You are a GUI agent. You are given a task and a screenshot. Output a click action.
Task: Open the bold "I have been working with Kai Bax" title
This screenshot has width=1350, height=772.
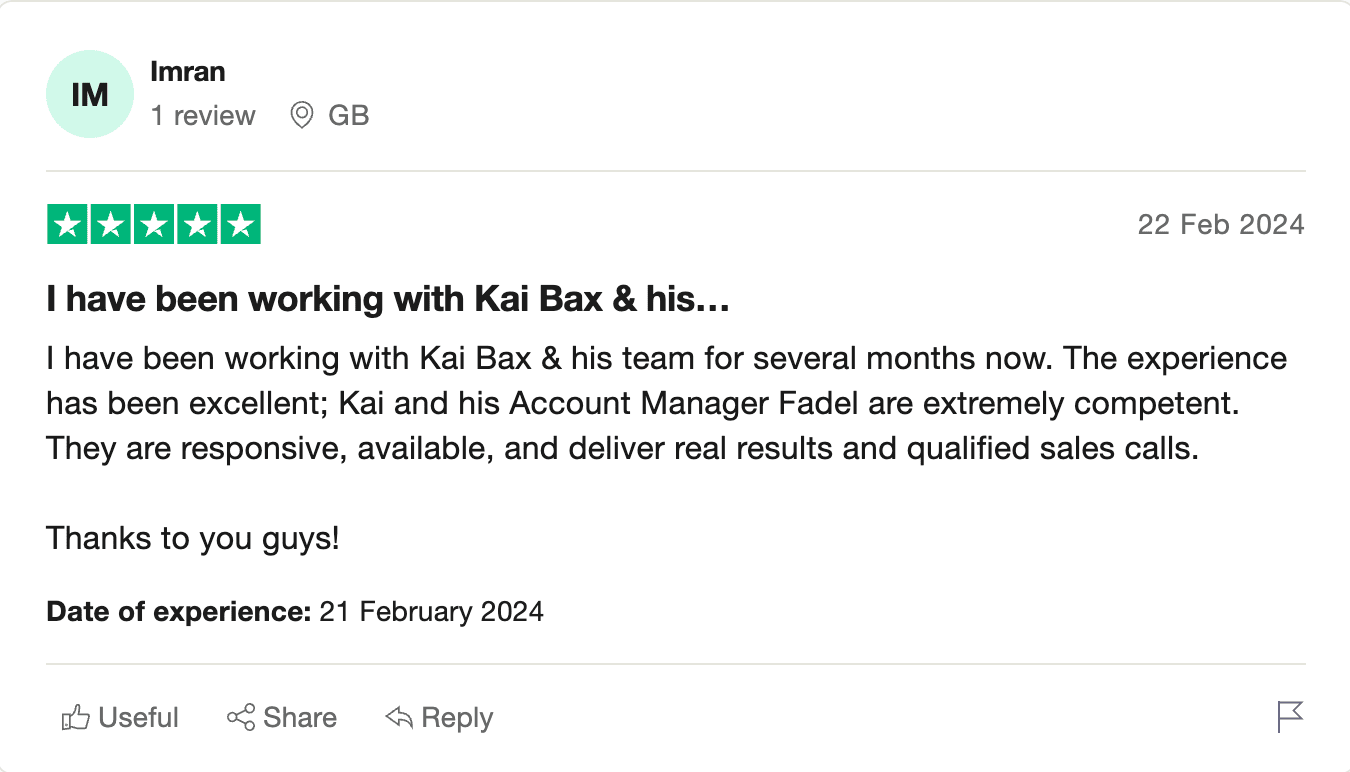tap(388, 299)
